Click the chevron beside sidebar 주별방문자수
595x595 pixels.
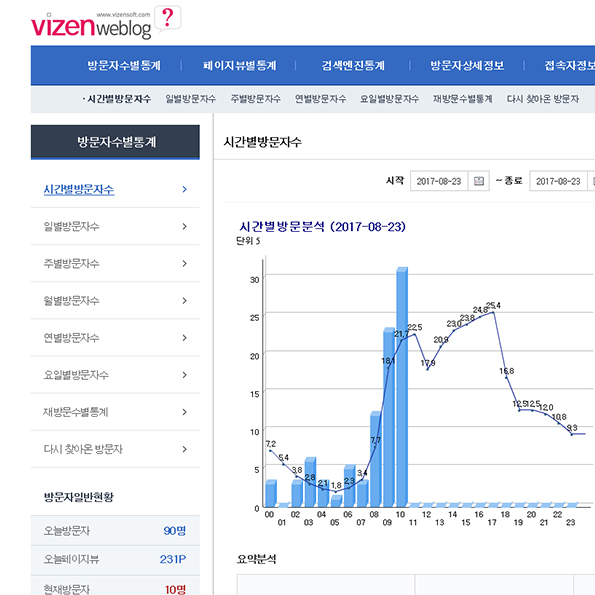[184, 263]
